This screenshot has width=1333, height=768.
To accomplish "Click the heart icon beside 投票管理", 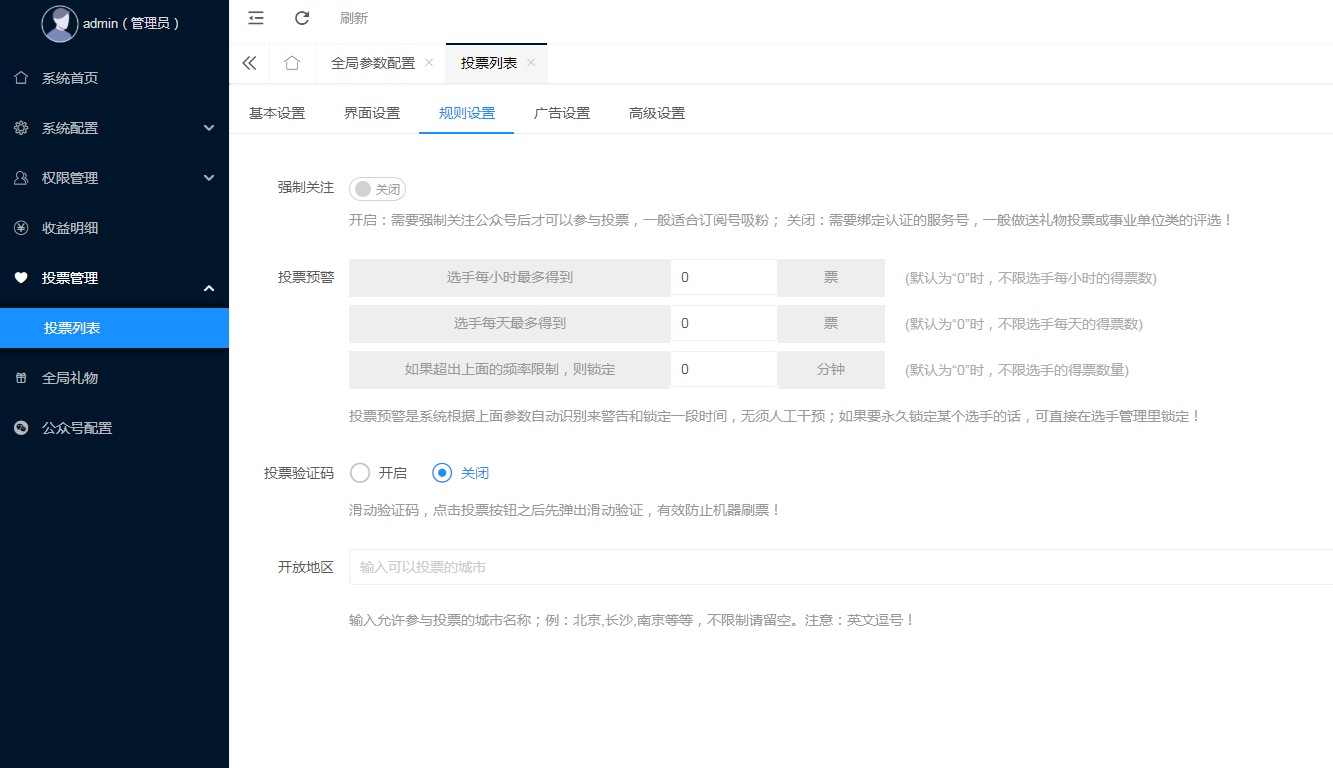I will [21, 277].
